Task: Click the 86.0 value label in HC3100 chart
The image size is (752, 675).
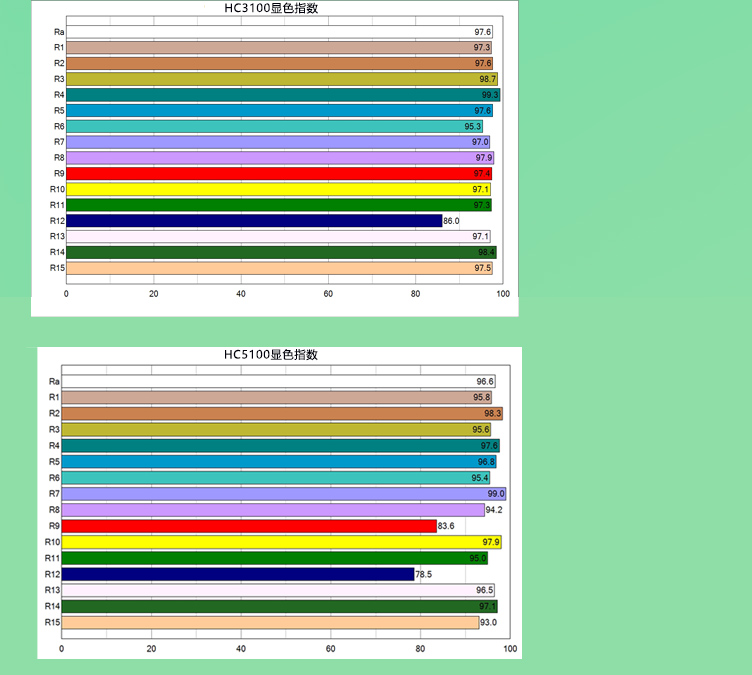Action: tap(451, 221)
